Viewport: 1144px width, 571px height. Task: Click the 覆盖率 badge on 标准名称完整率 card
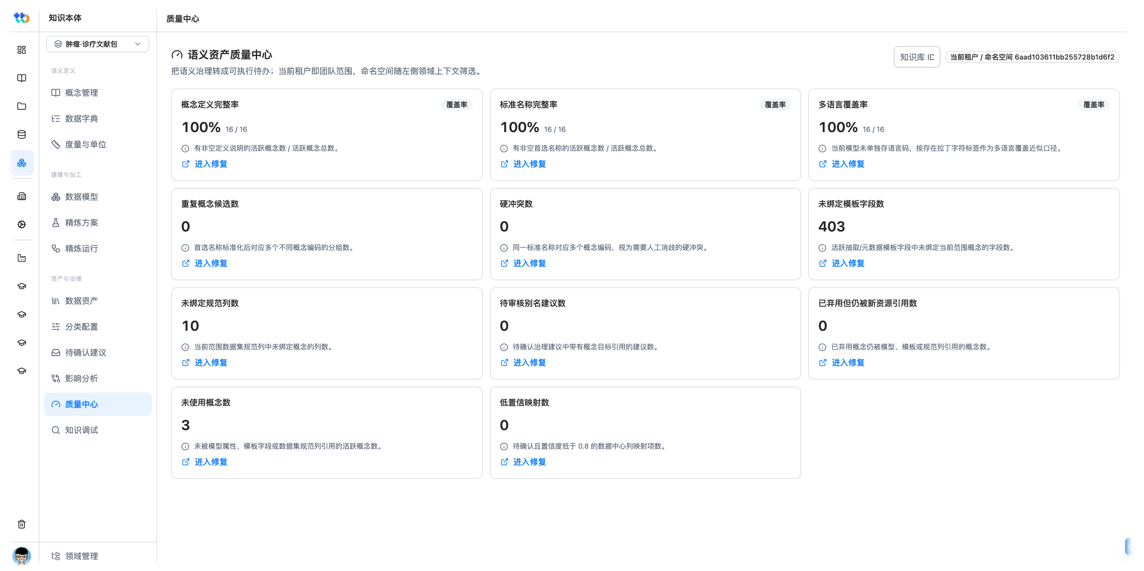(776, 104)
